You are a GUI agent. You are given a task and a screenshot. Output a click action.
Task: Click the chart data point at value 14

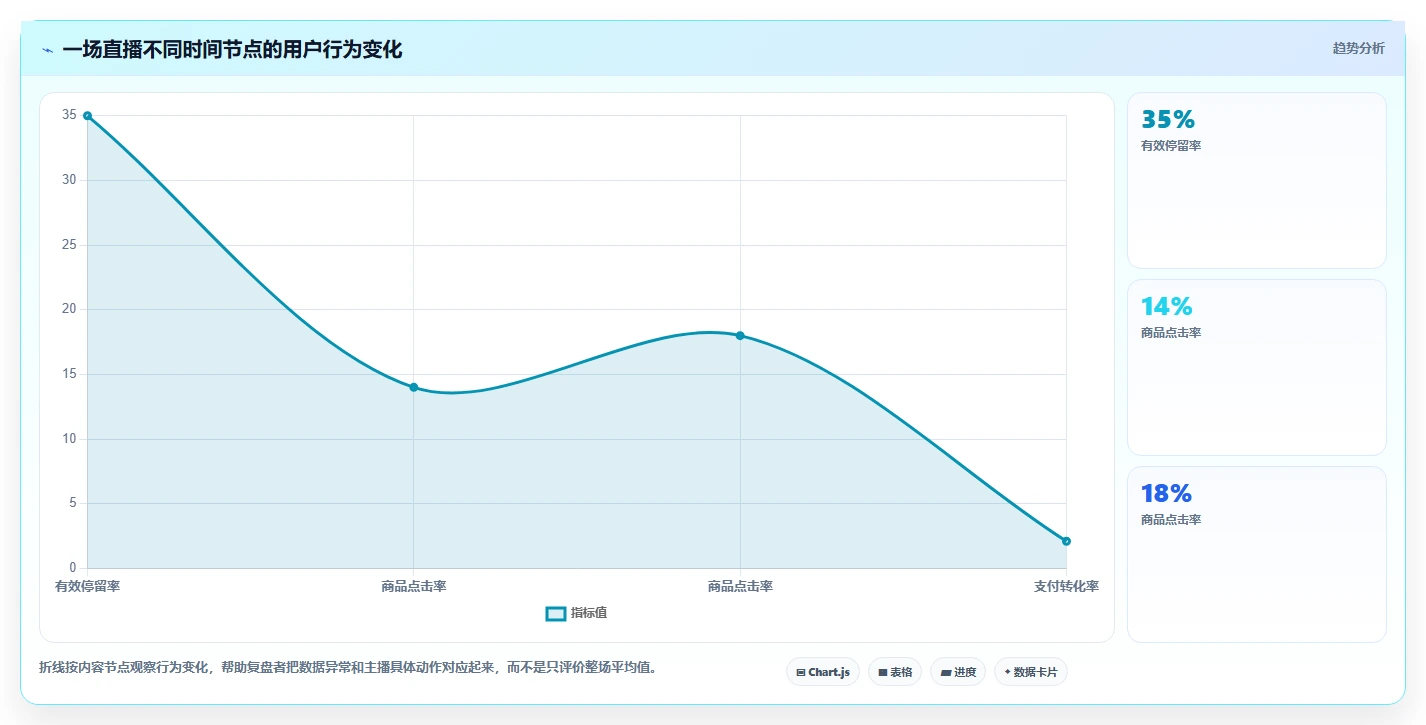(x=414, y=387)
